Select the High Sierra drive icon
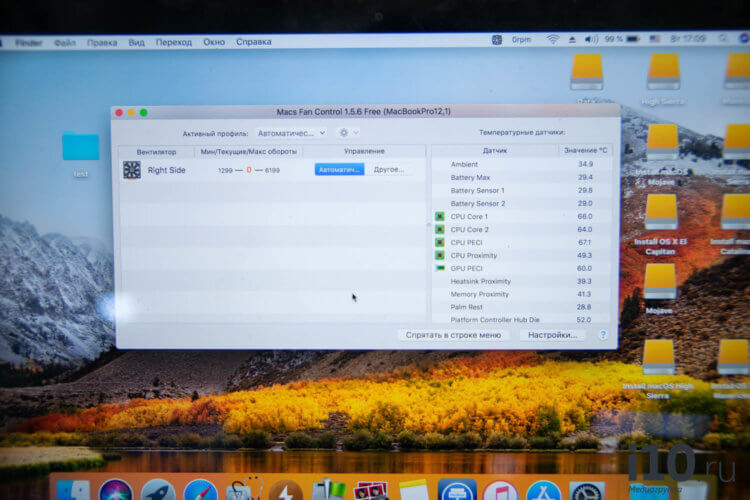 [663, 72]
